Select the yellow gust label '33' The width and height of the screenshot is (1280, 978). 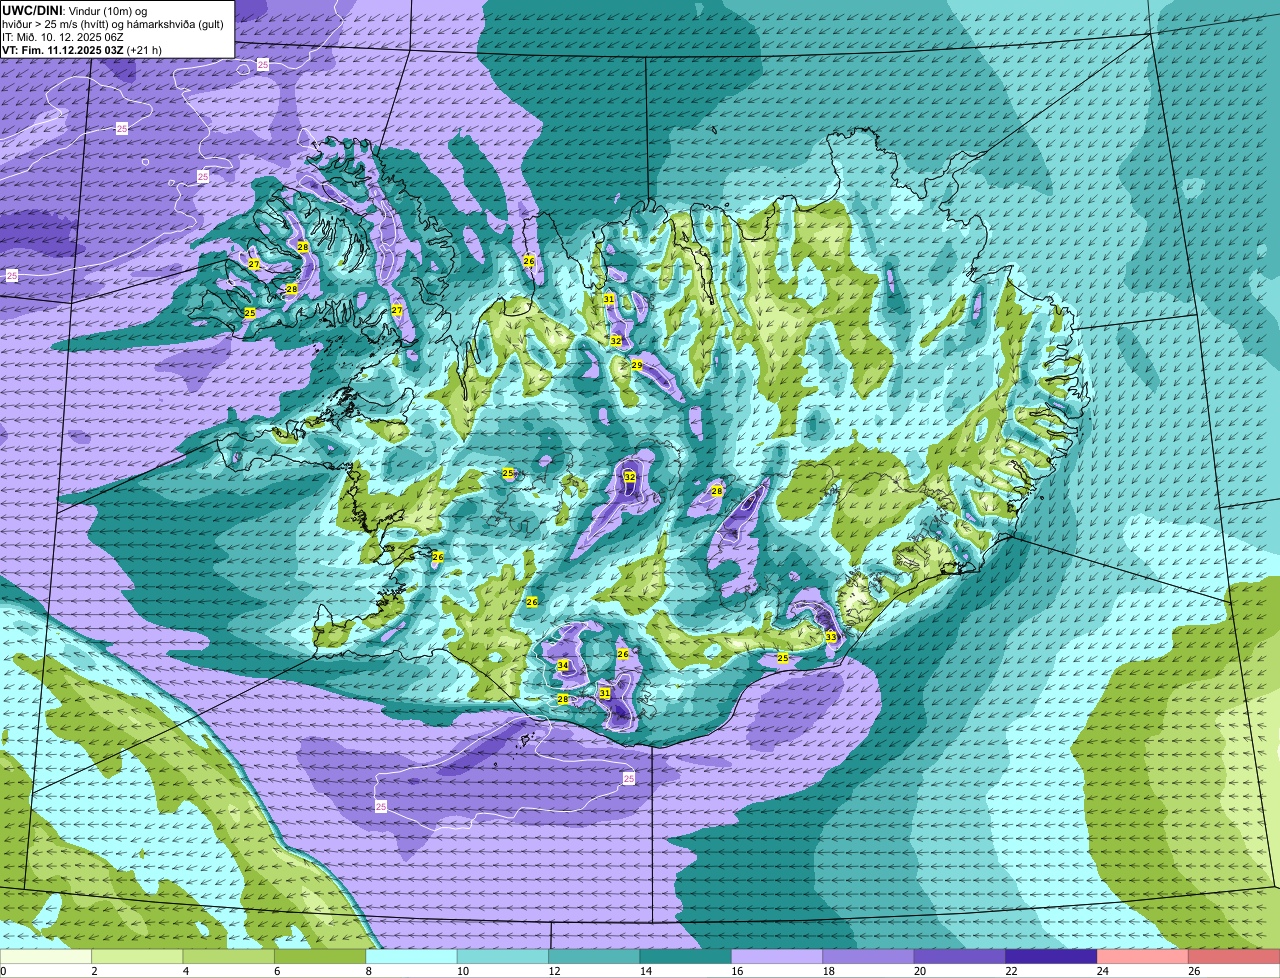(831, 637)
